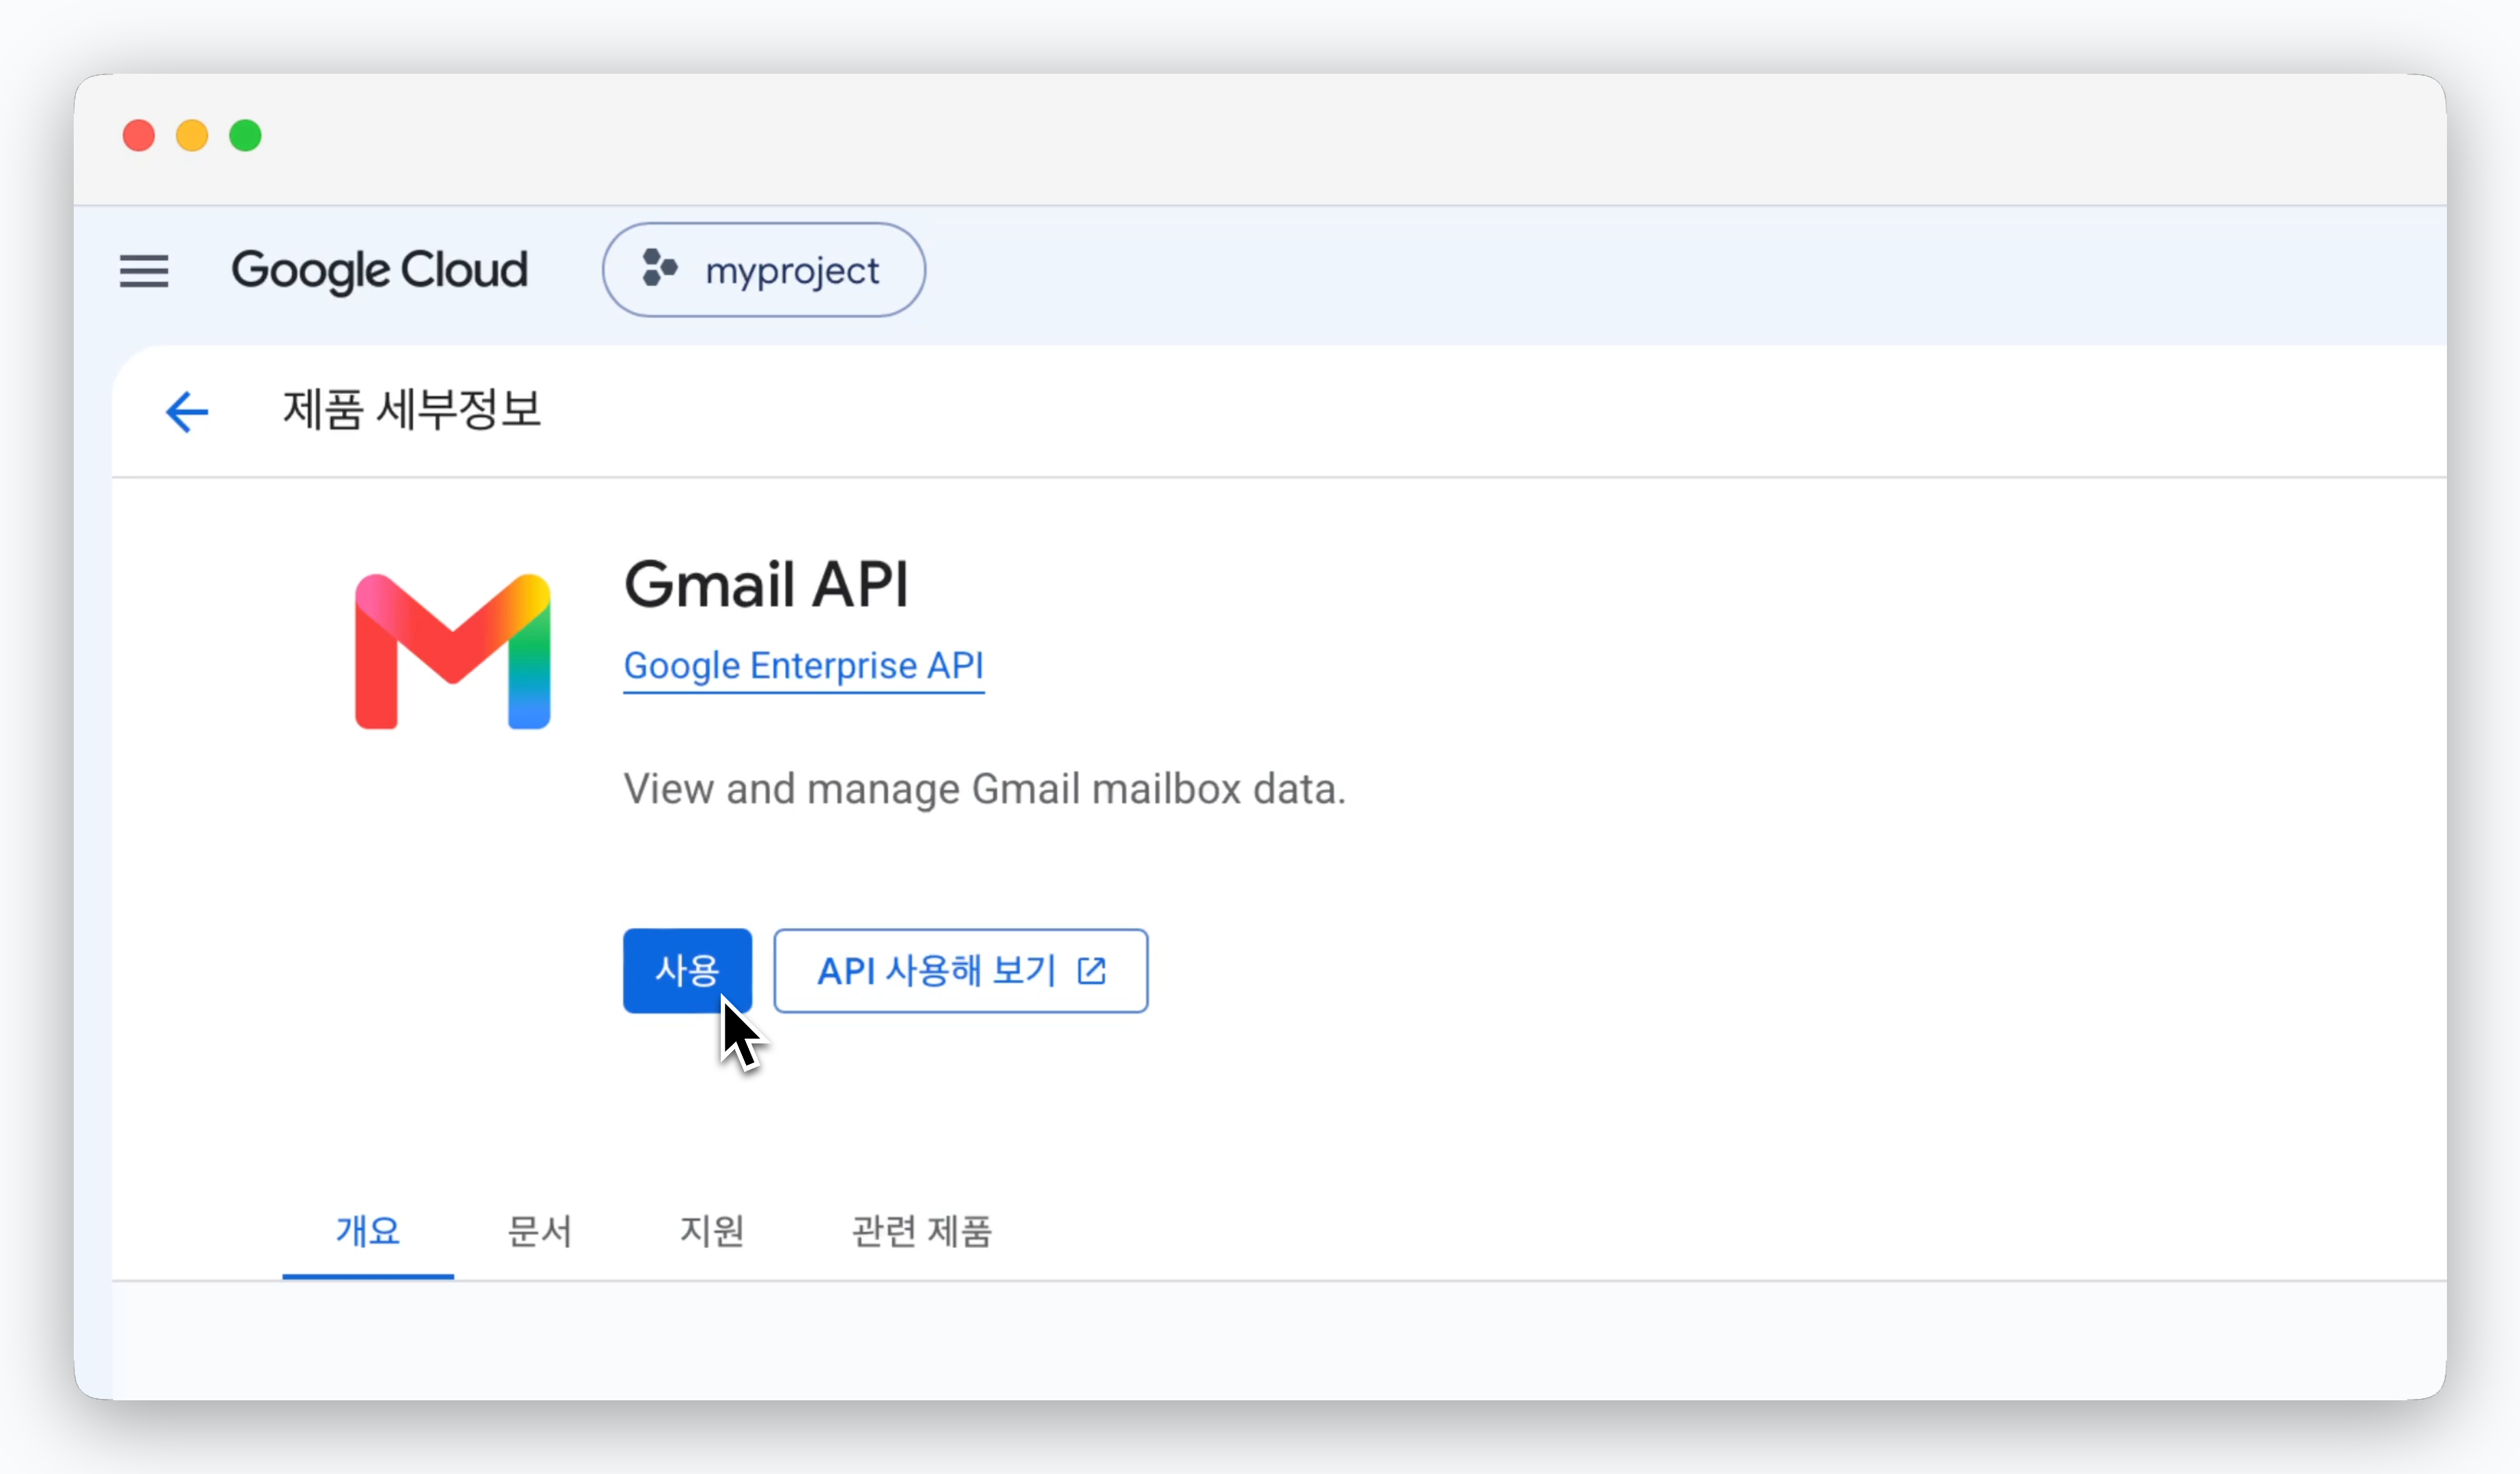Click the blue 사용 enable button
The width and height of the screenshot is (2520, 1474).
point(687,970)
